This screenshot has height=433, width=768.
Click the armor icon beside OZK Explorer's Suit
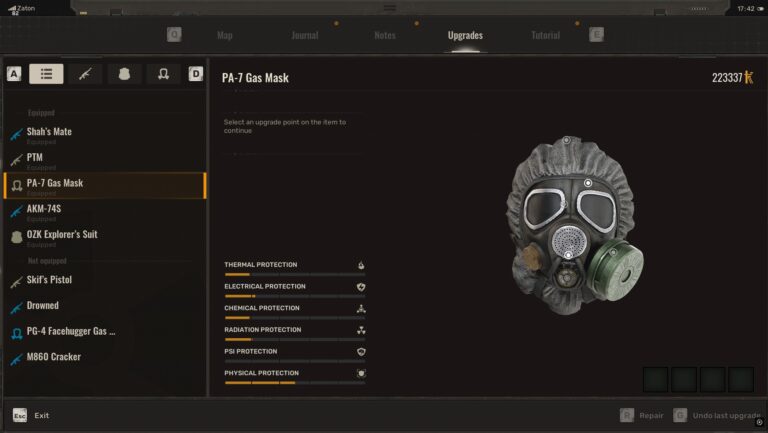coord(17,237)
